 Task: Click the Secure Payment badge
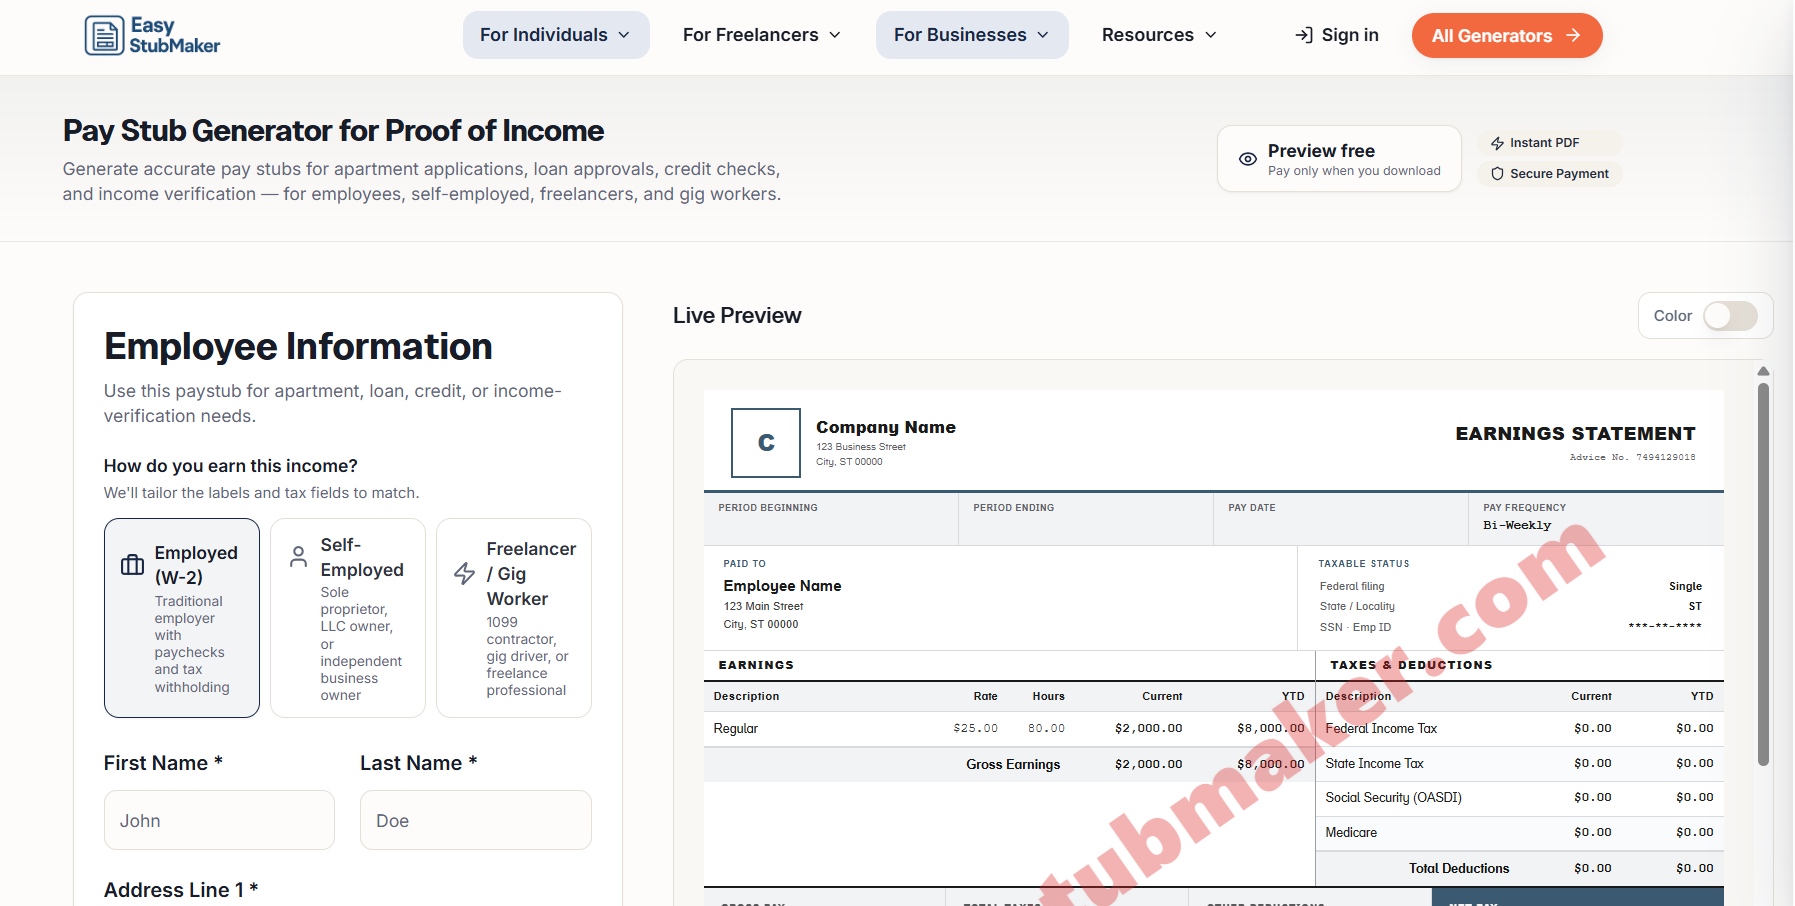click(1549, 174)
